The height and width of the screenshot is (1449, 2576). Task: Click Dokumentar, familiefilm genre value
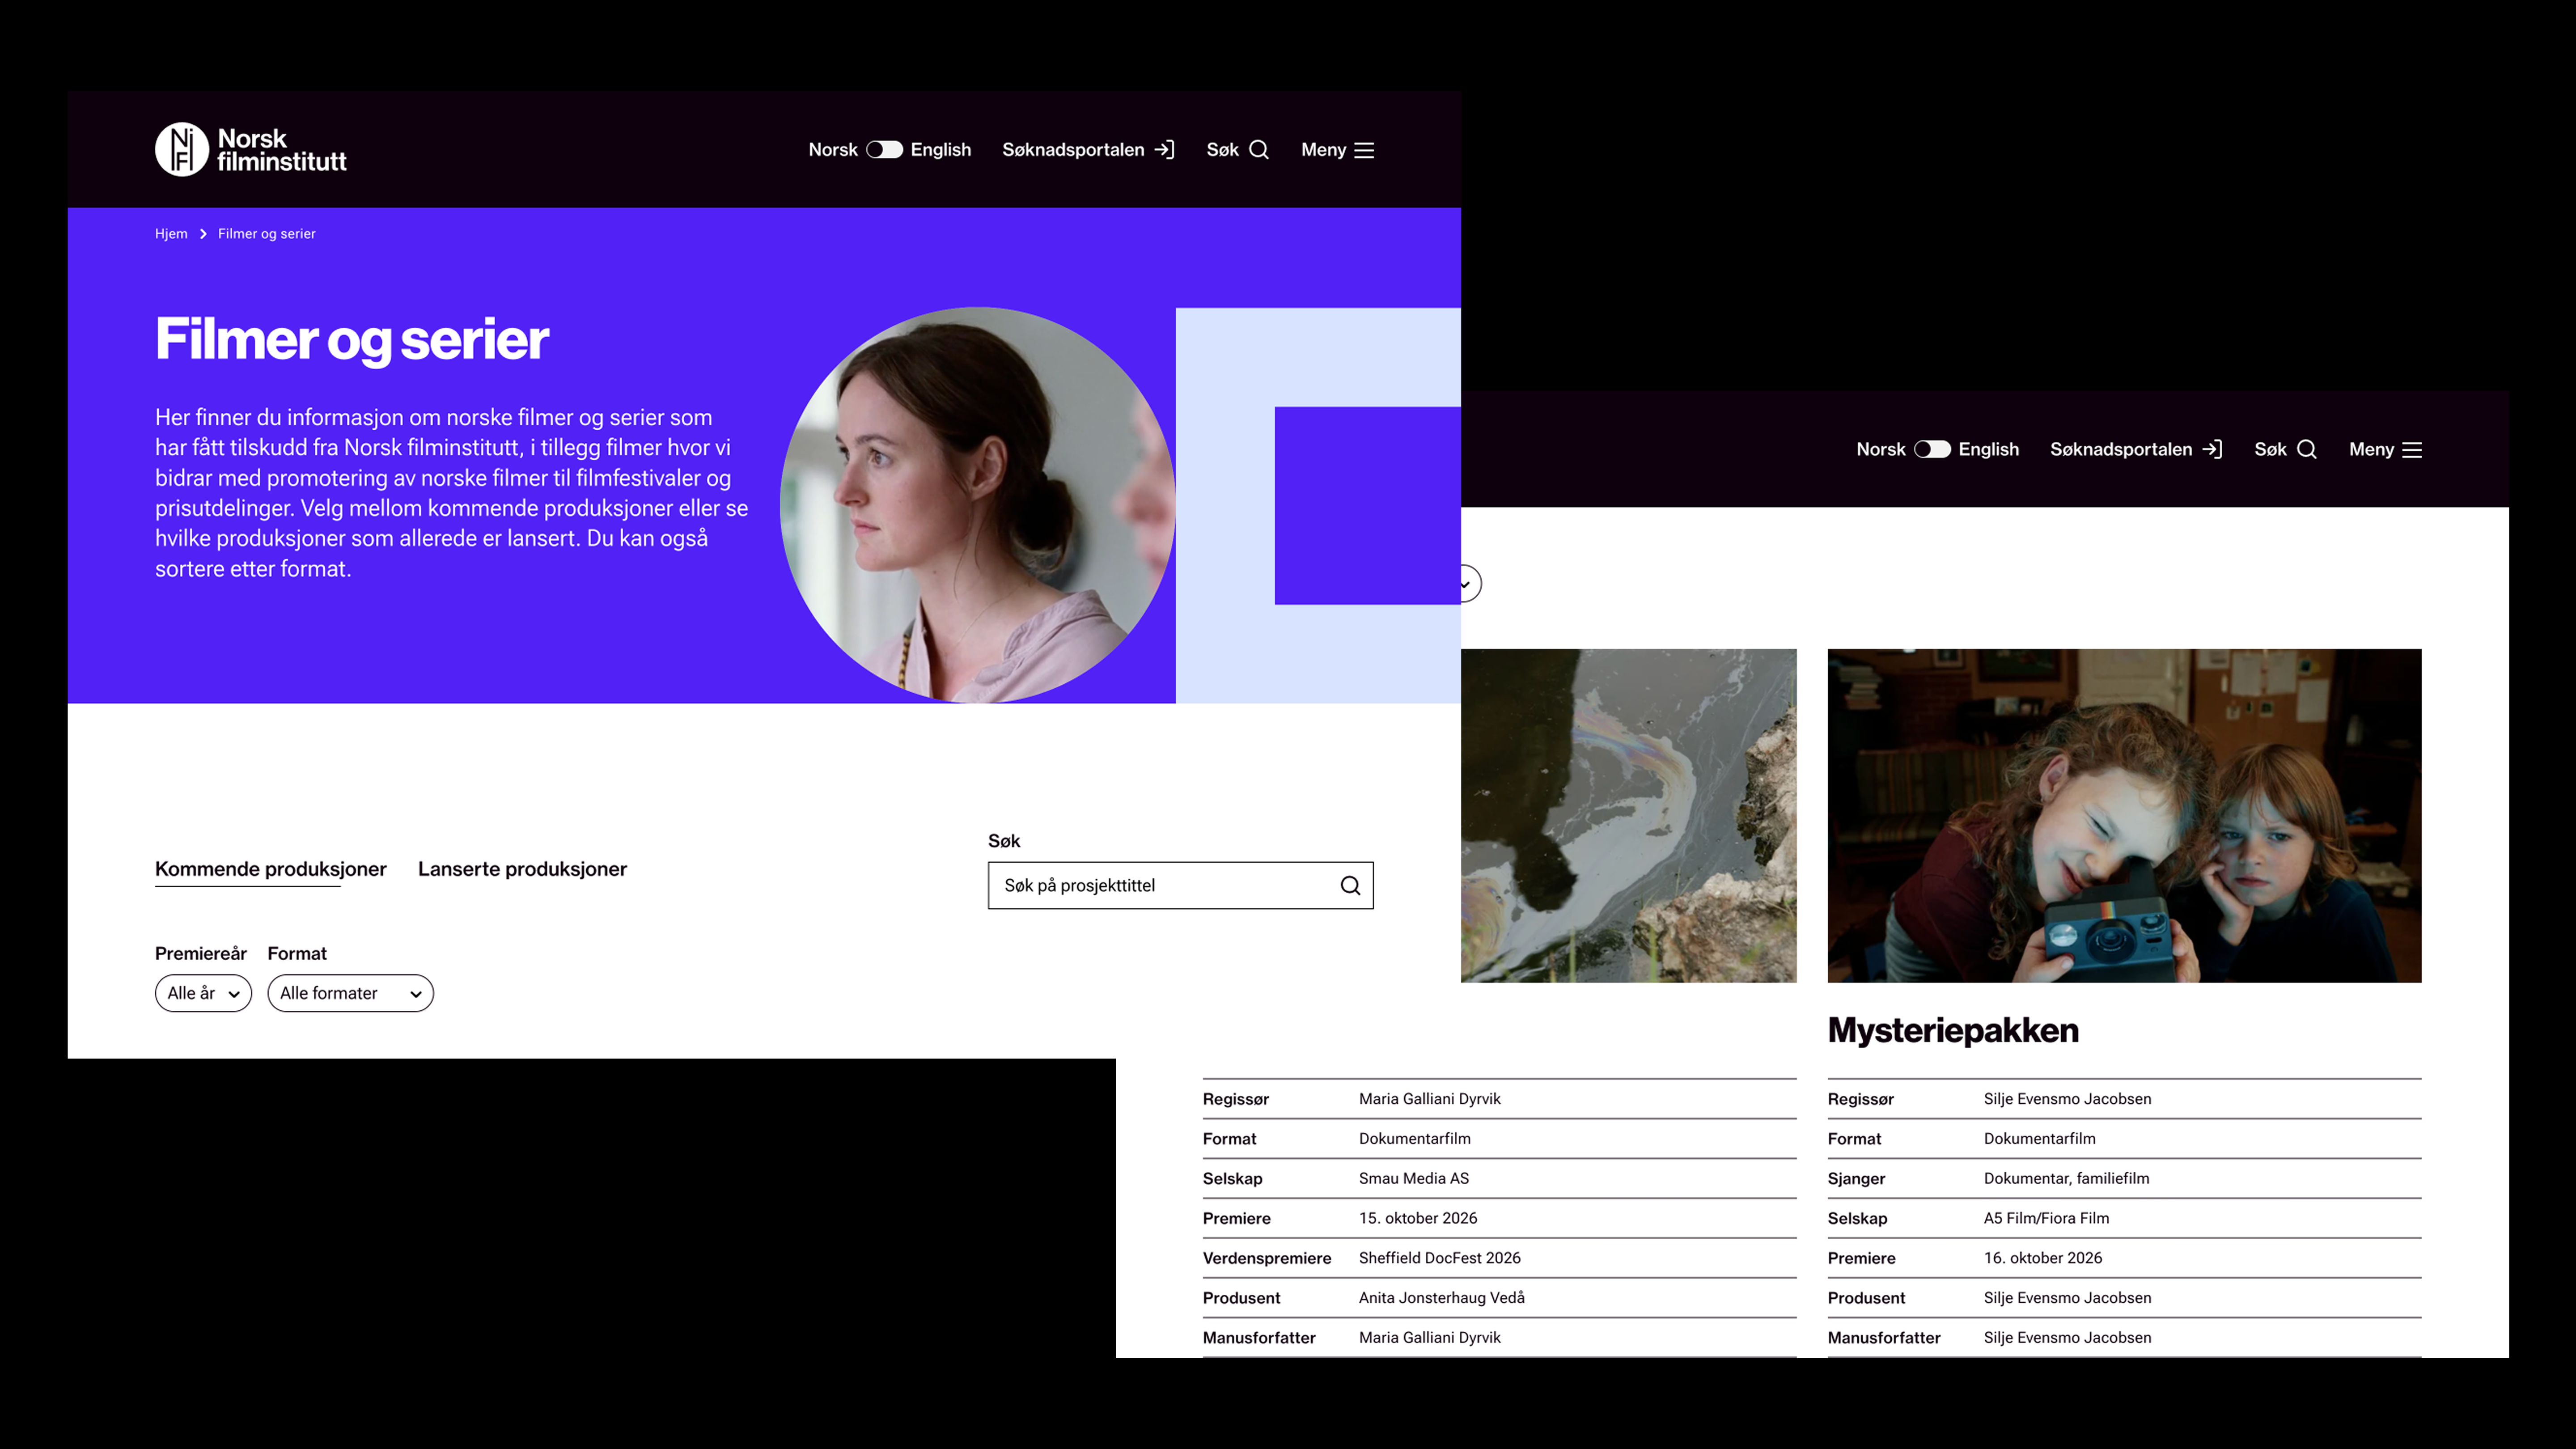2066,1178
